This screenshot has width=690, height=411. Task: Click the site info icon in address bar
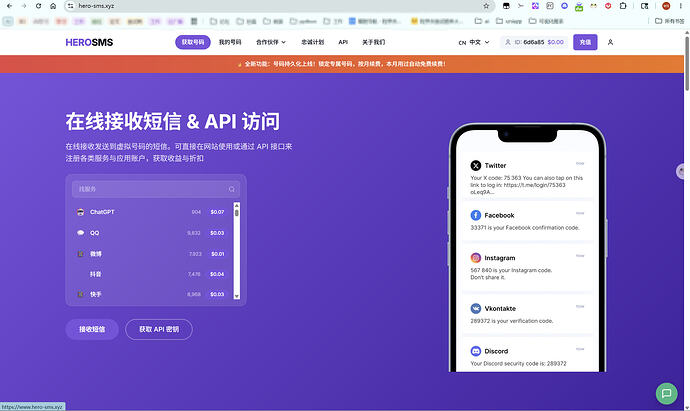[x=71, y=6]
